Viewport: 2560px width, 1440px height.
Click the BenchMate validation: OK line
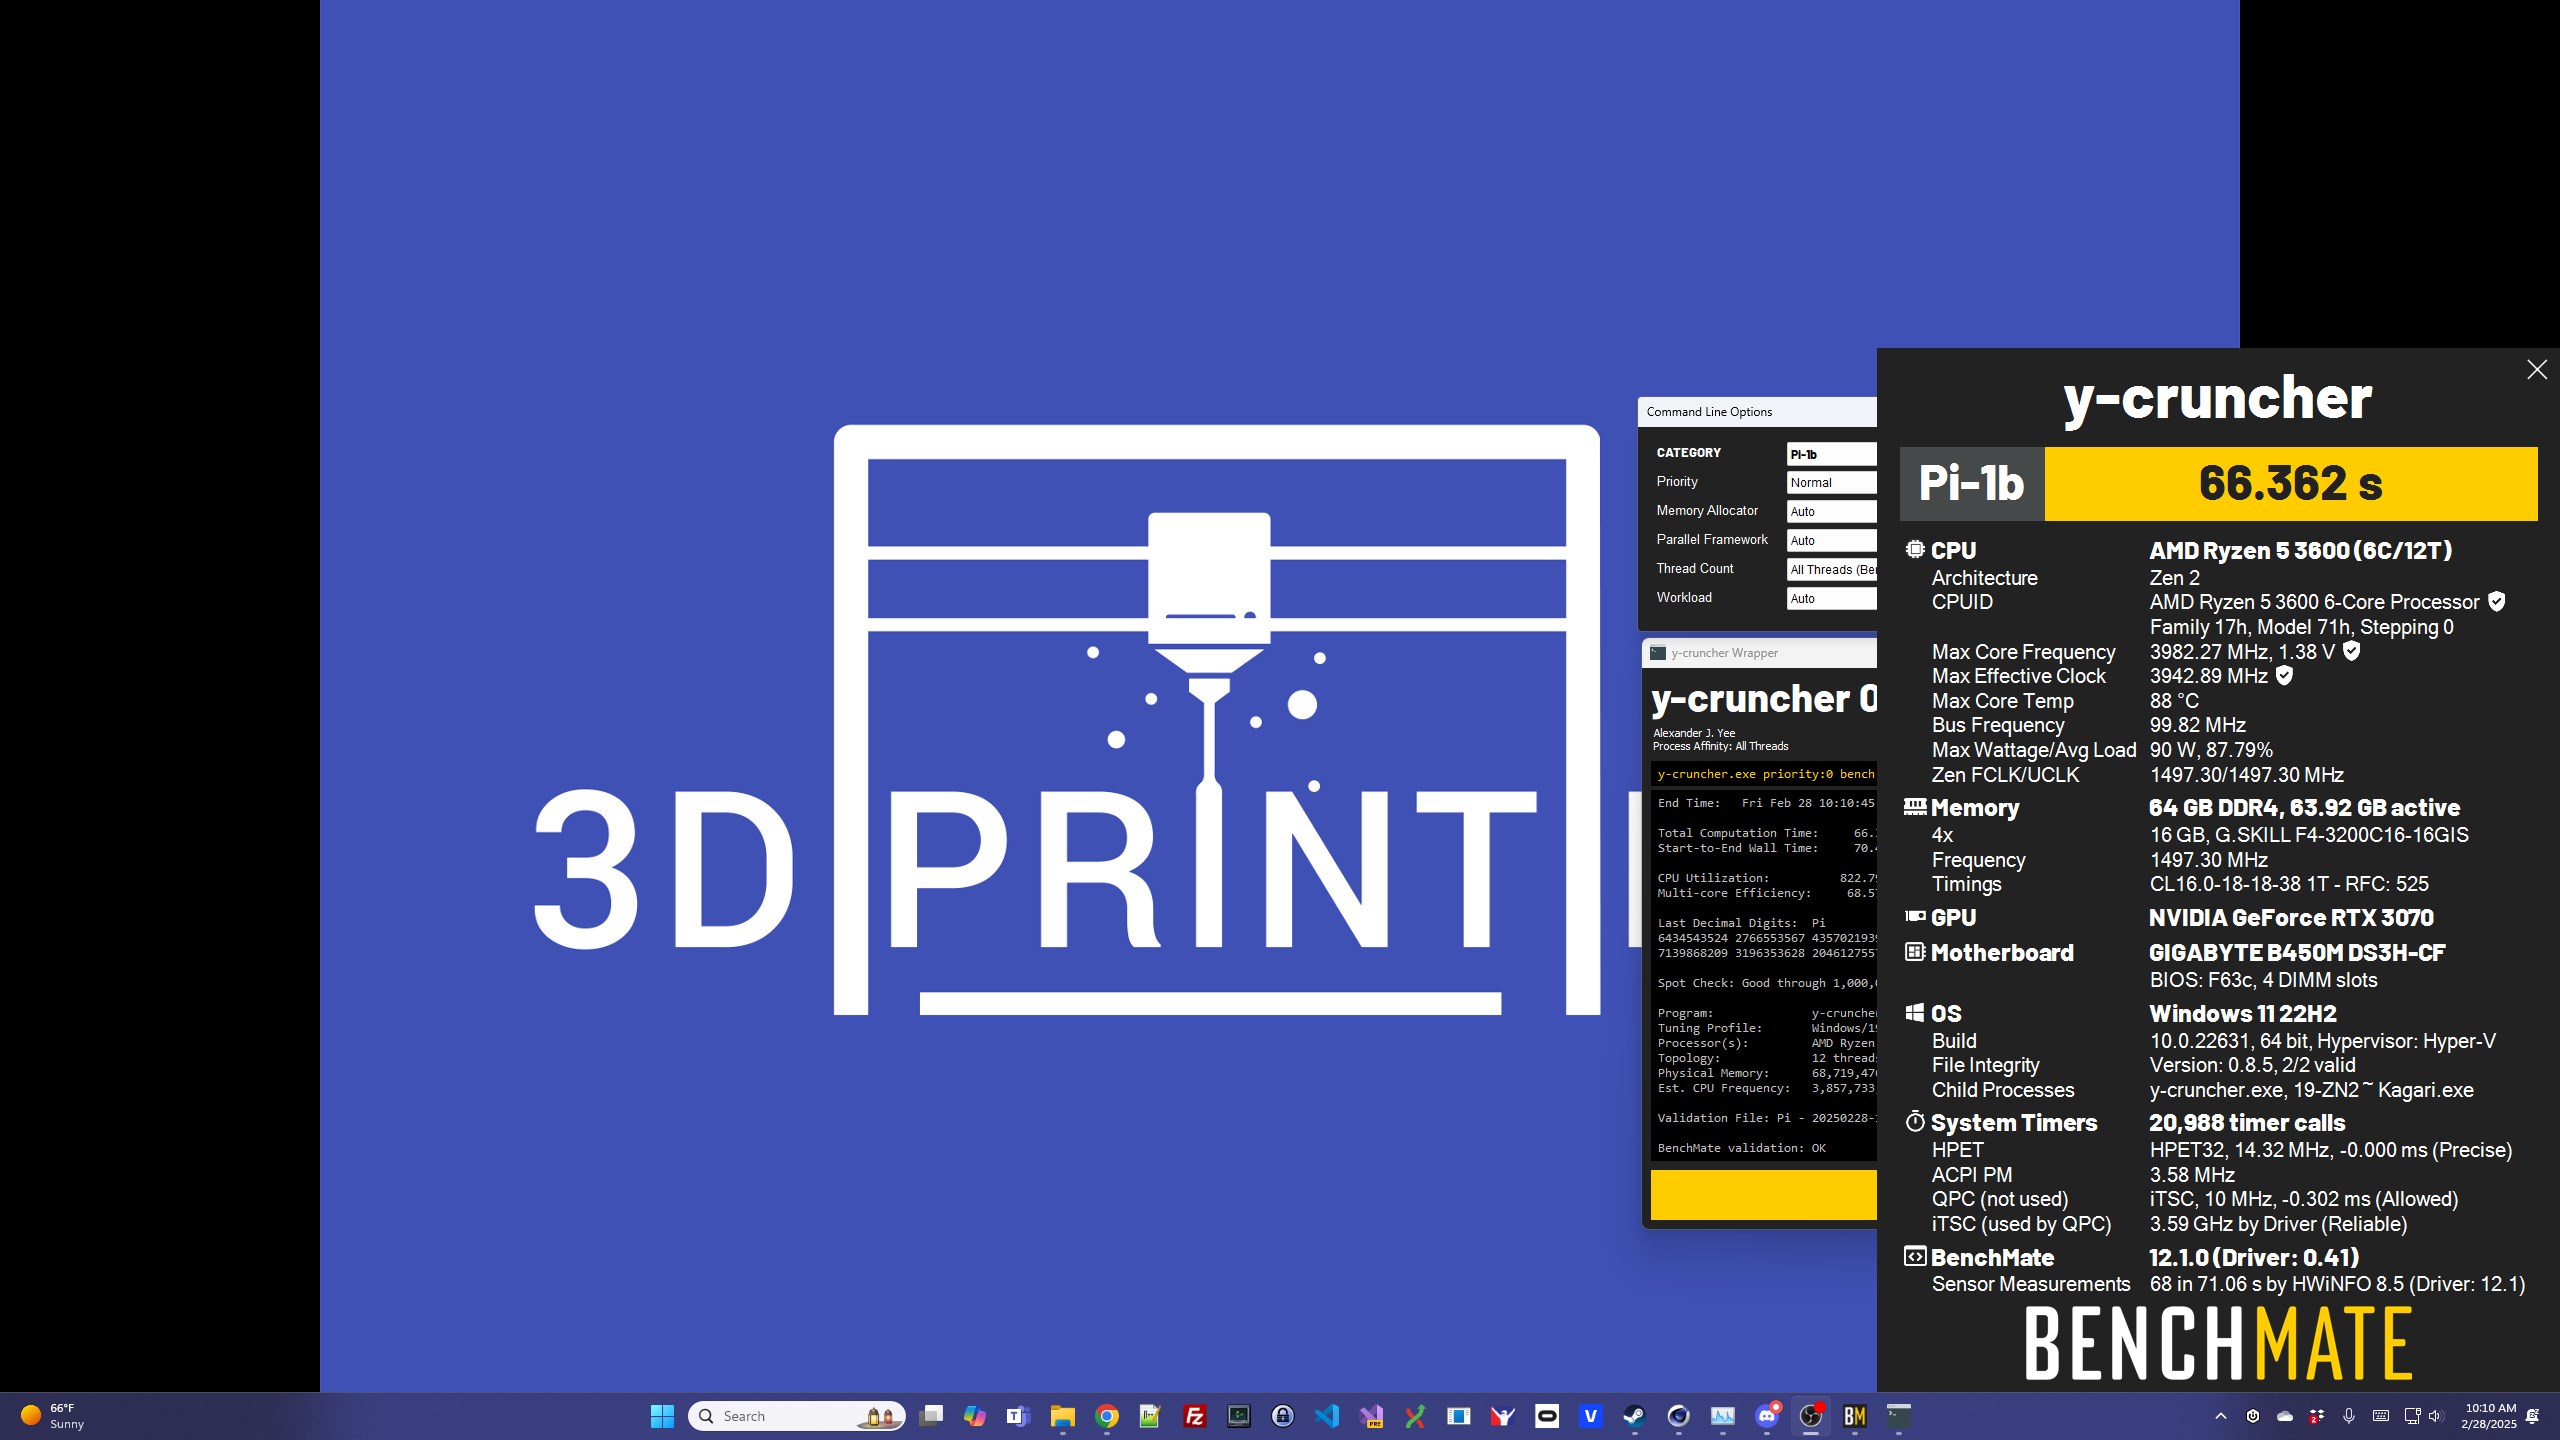coord(1741,1148)
